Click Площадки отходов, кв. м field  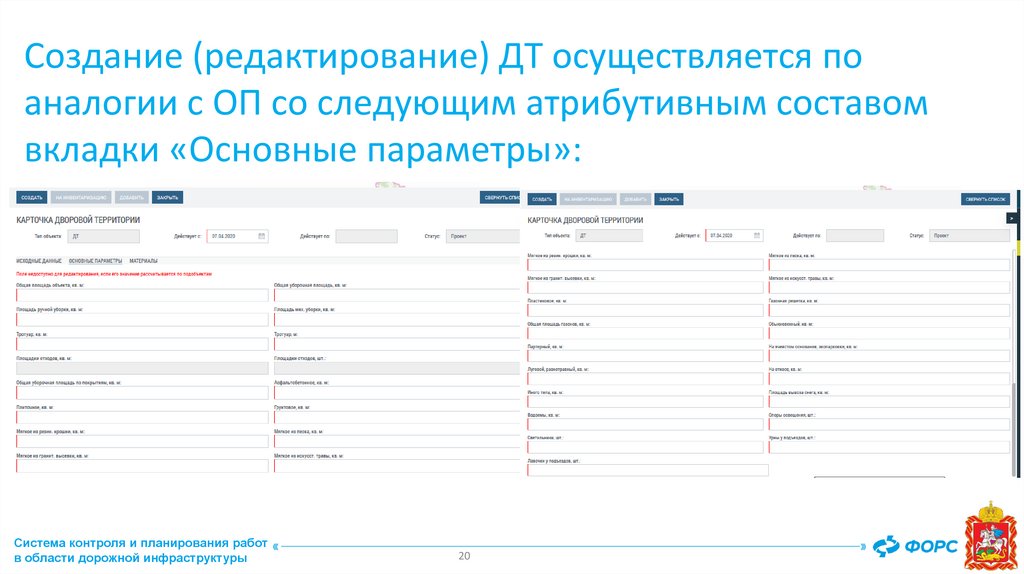(x=142, y=368)
